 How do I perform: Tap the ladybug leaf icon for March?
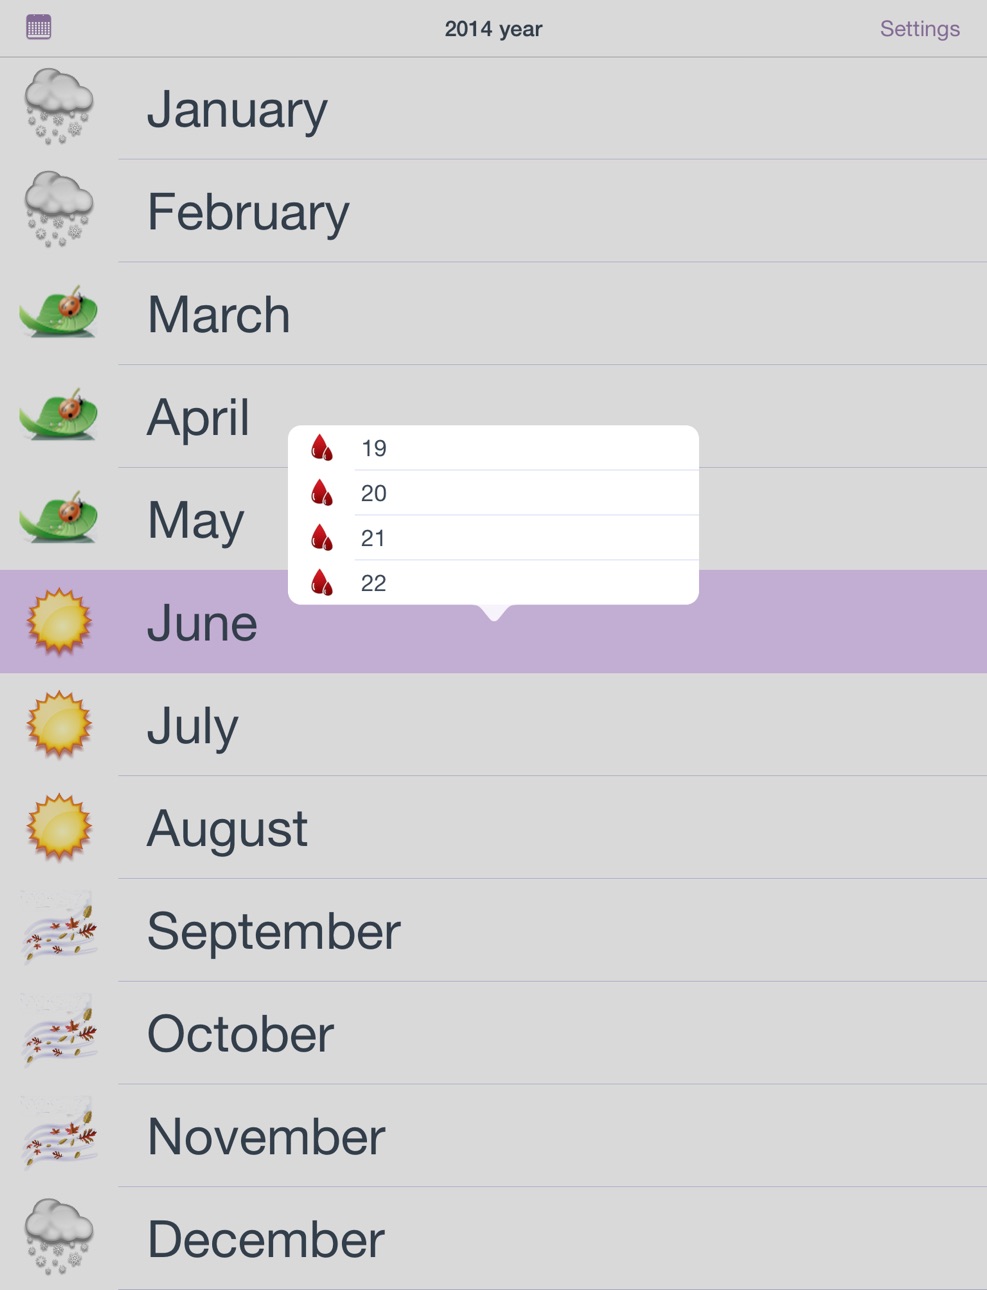tap(59, 313)
